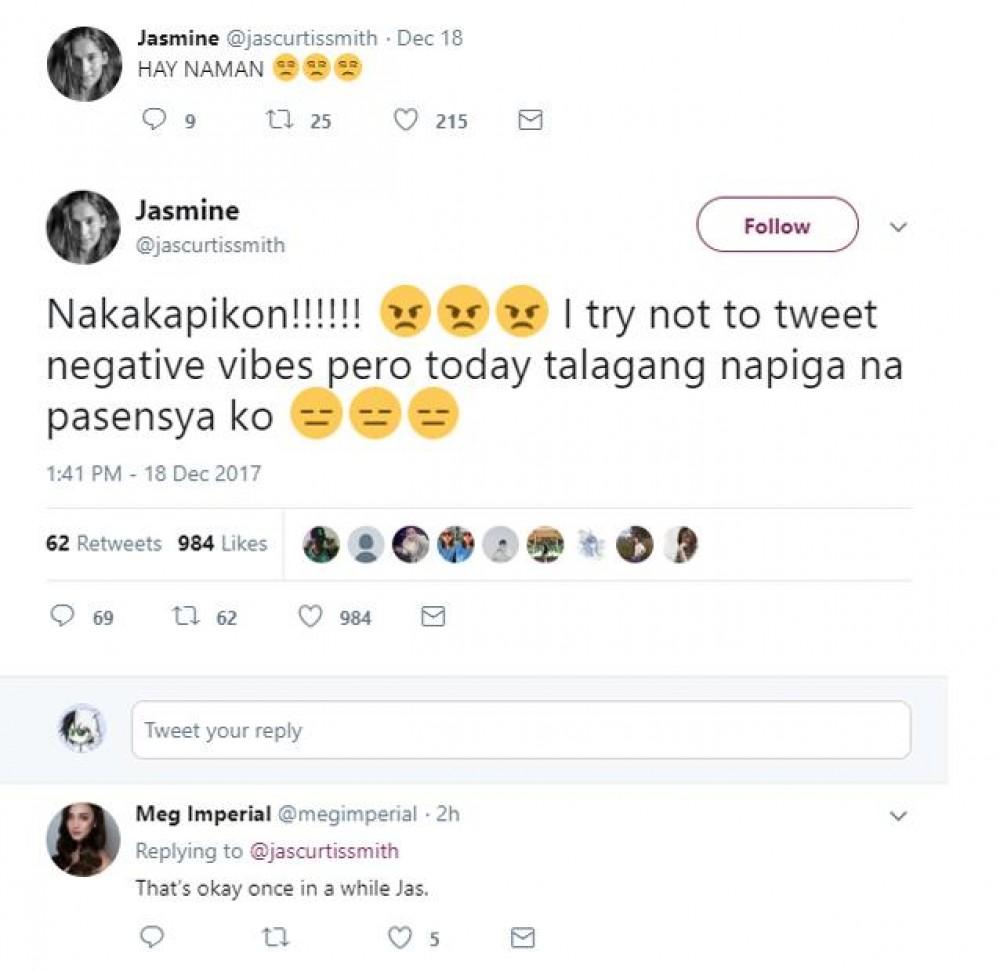1000x971 pixels.
Task: View the 984 Likes list
Action: 222,543
